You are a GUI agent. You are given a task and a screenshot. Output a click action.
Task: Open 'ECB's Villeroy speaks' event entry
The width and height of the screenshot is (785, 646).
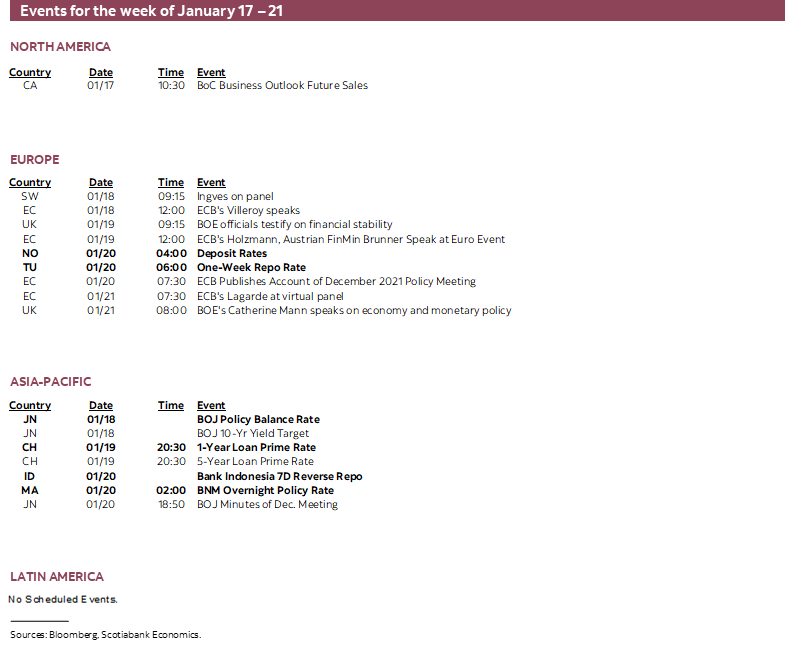tap(248, 211)
